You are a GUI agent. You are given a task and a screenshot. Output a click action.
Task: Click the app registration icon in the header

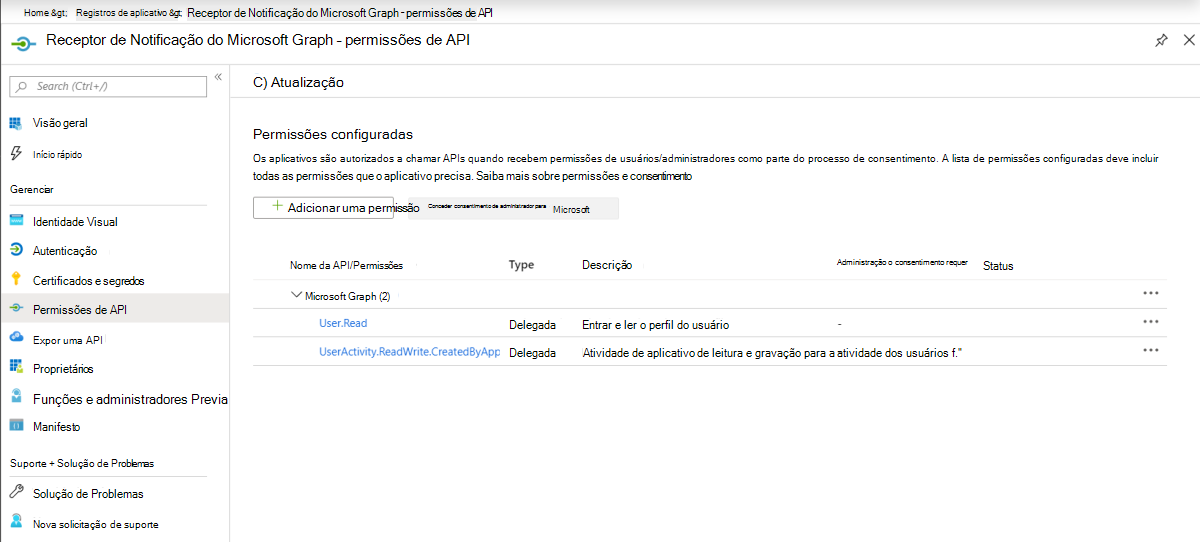click(x=24, y=42)
